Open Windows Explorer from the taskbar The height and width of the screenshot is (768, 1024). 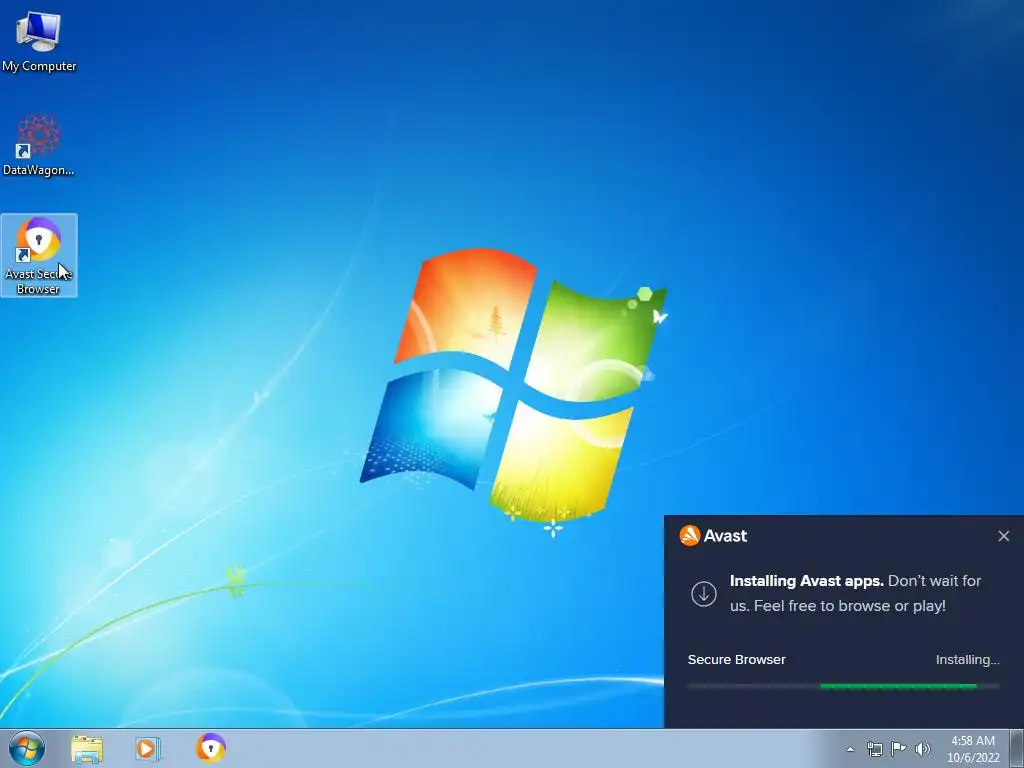coord(87,748)
